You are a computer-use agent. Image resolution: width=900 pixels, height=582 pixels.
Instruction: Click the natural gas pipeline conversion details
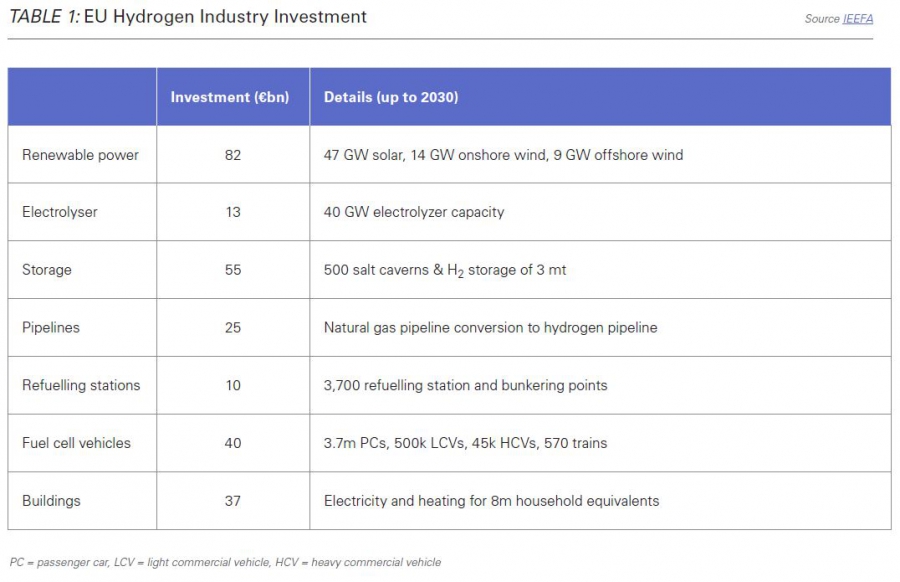coord(490,327)
